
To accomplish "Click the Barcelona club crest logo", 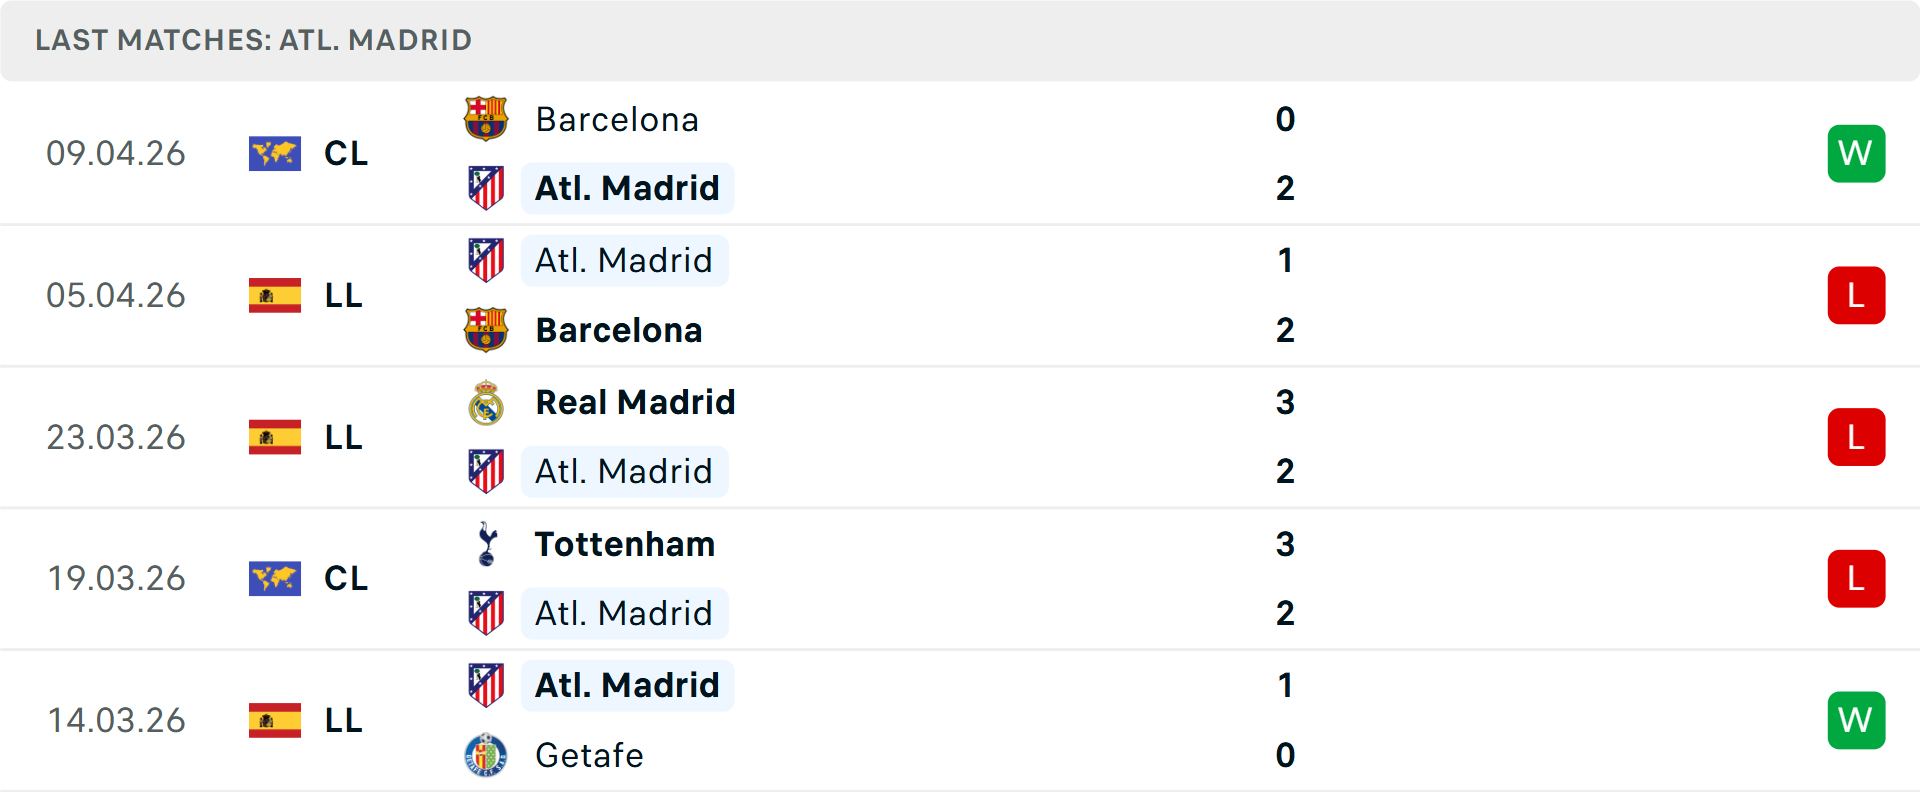I will click(x=487, y=119).
